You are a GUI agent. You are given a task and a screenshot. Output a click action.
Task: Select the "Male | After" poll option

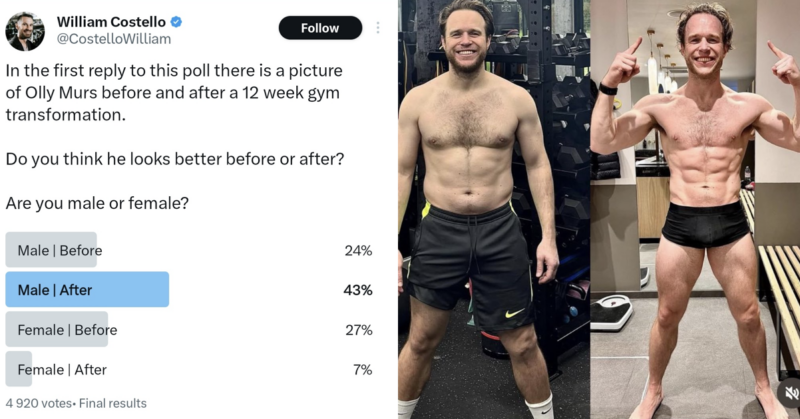point(56,290)
